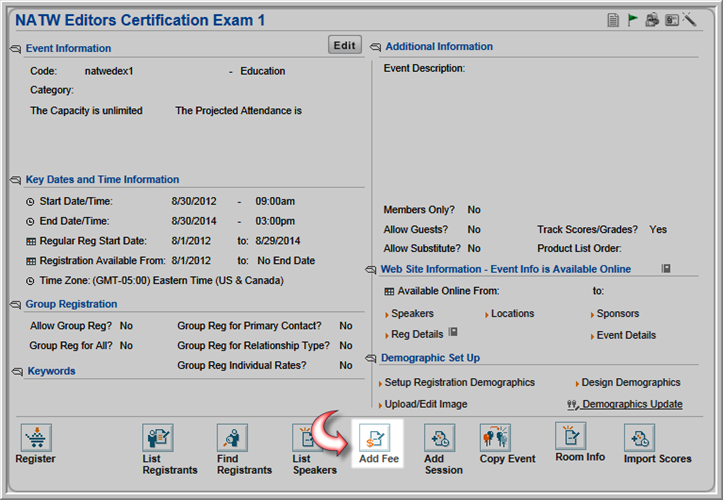723x500 pixels.
Task: Collapse the Event Information section
Action: pos(15,48)
